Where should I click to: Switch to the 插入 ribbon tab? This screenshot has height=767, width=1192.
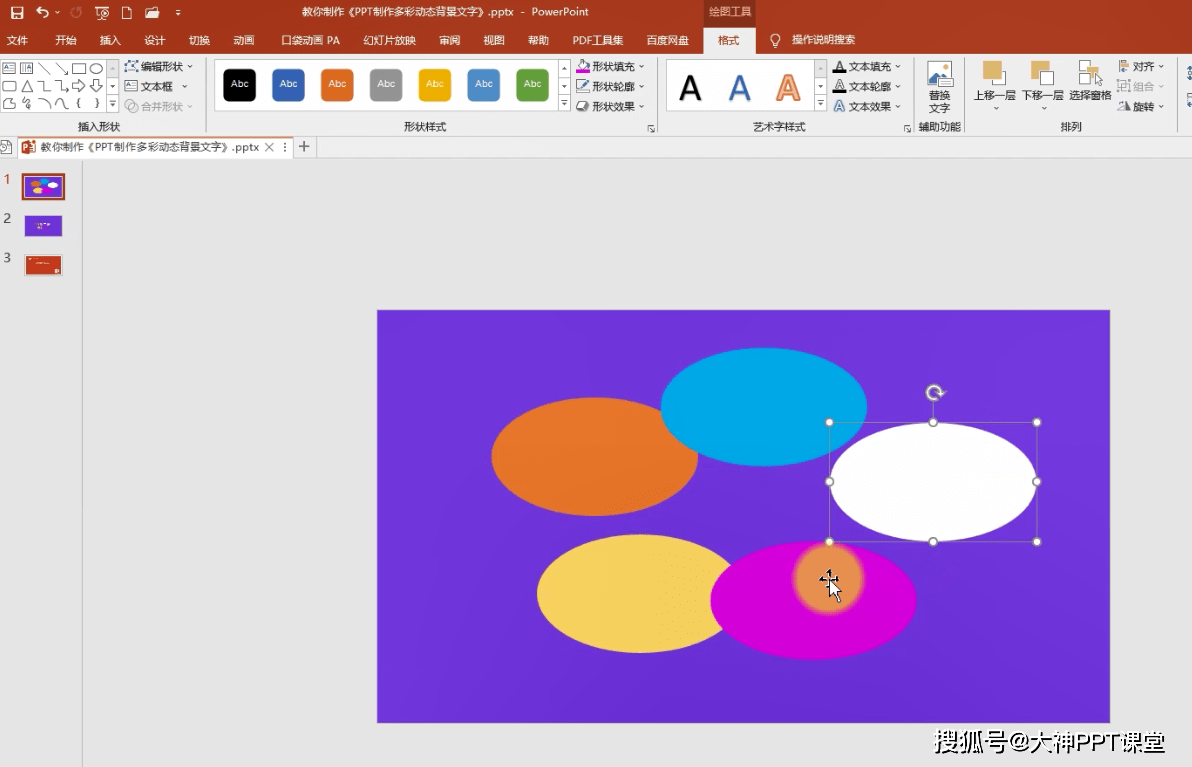[110, 40]
